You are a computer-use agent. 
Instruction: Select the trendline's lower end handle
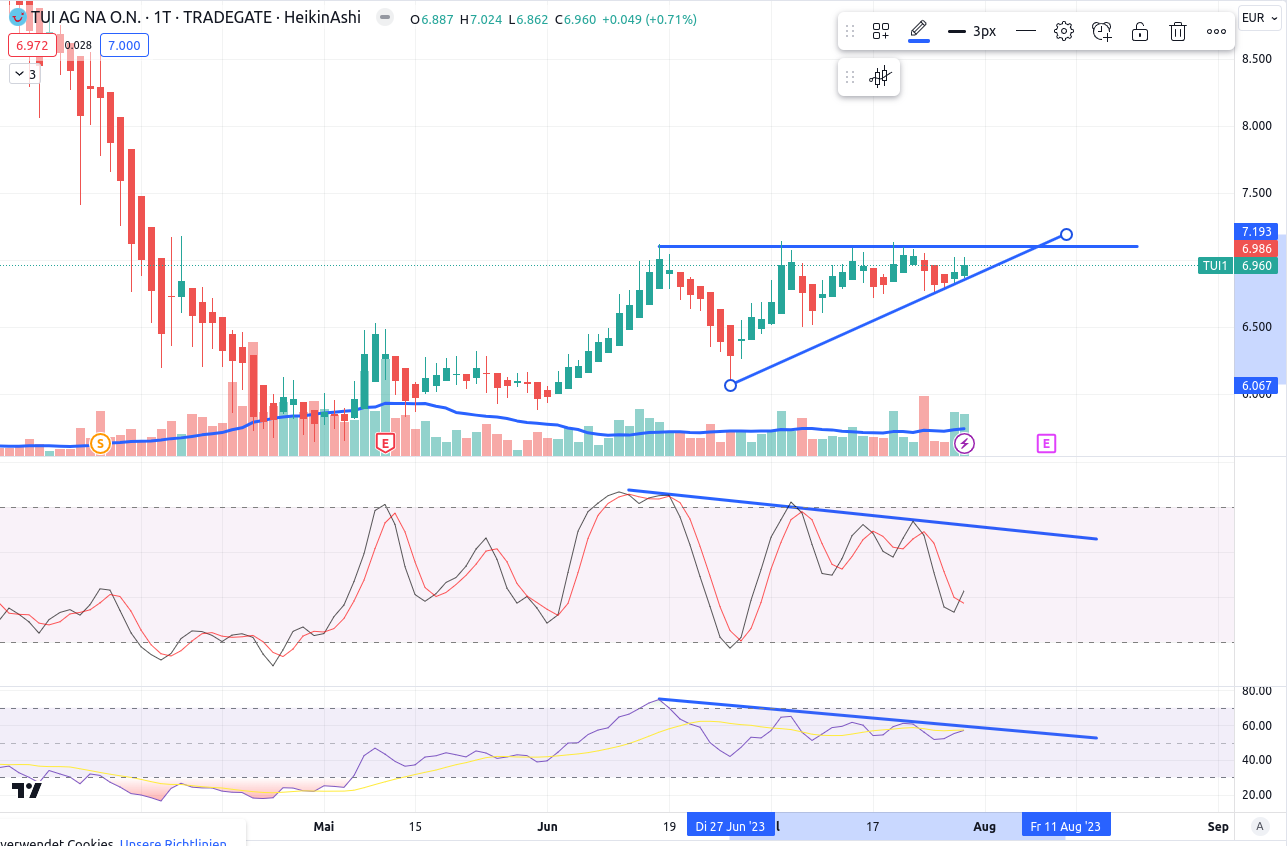[730, 385]
